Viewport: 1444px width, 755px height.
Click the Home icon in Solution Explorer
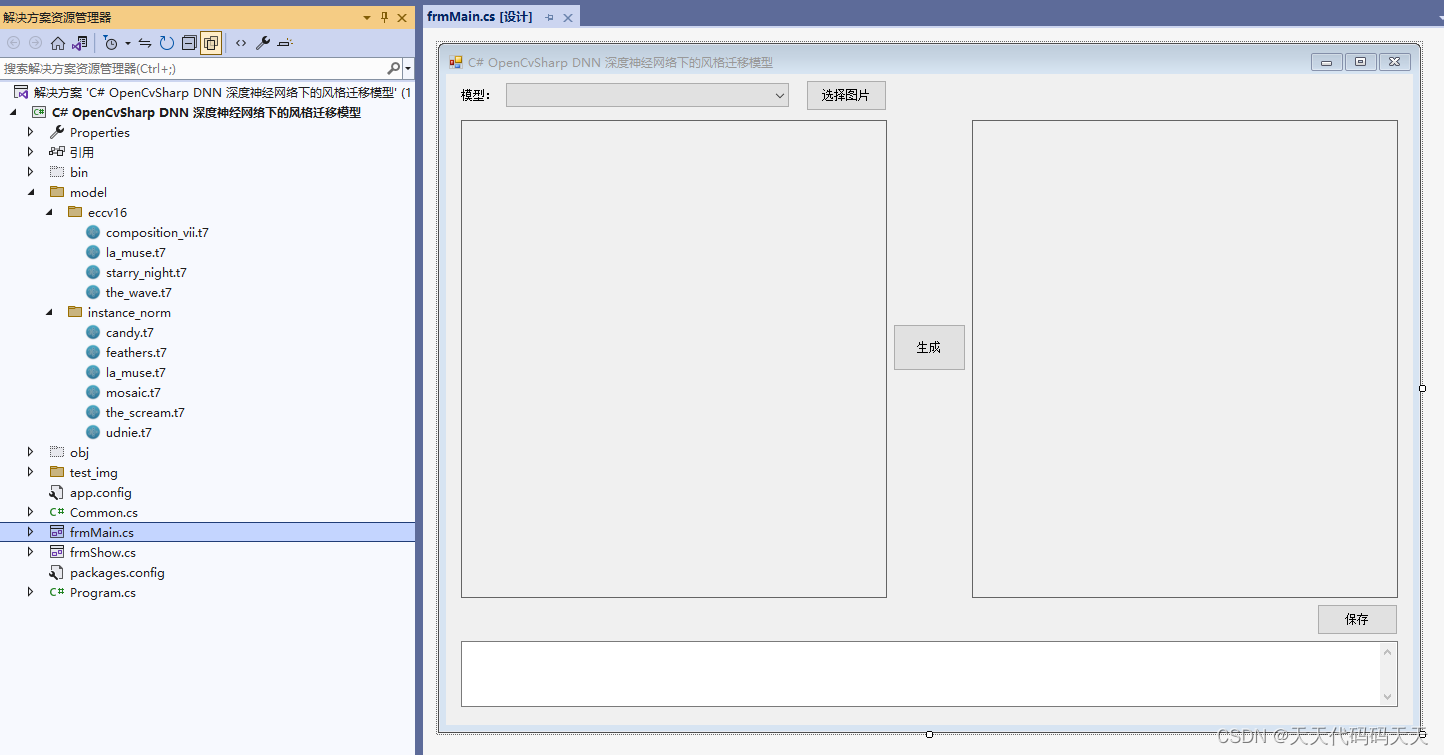tap(58, 43)
